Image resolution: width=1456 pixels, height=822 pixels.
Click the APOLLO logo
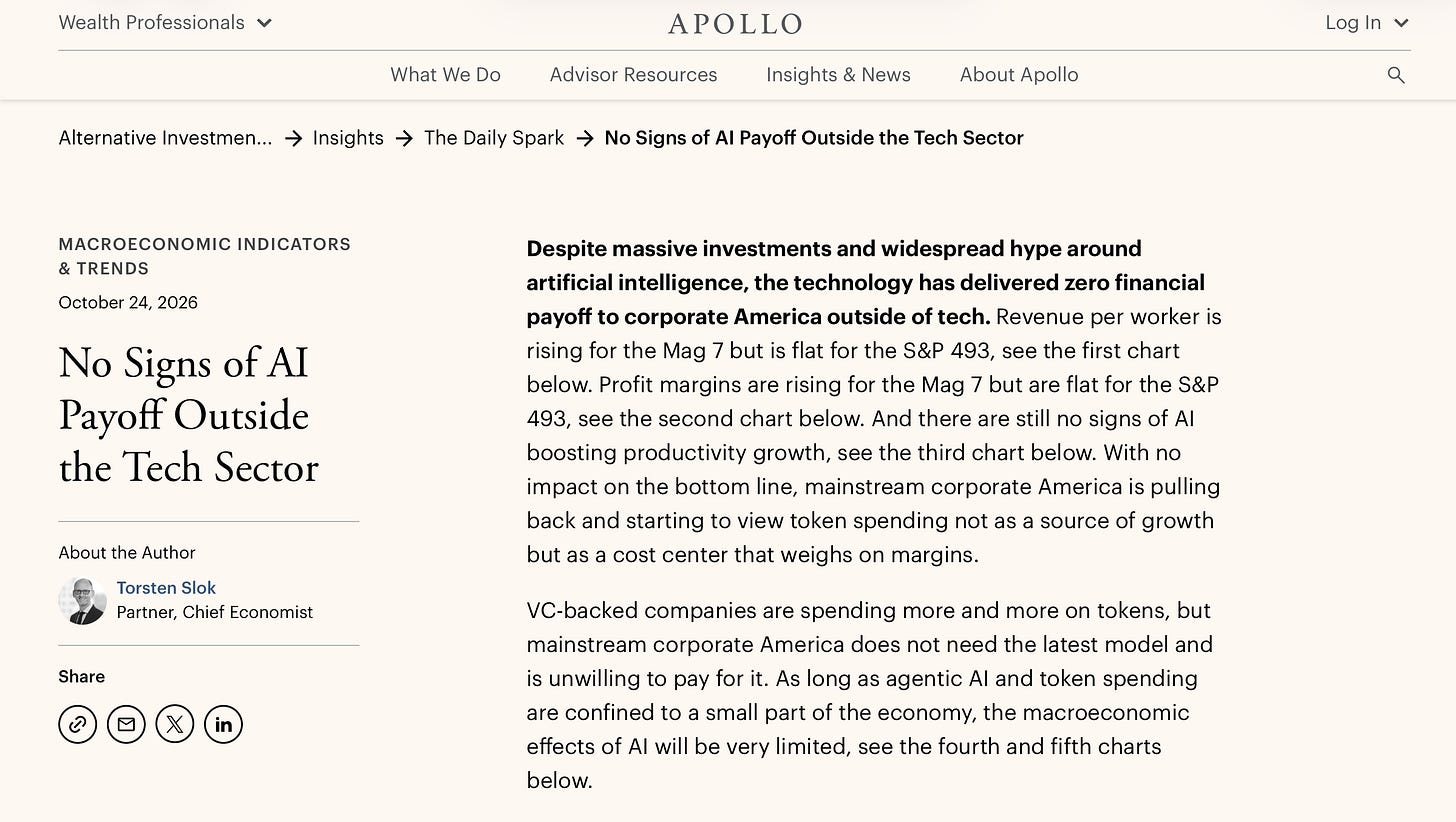[735, 23]
